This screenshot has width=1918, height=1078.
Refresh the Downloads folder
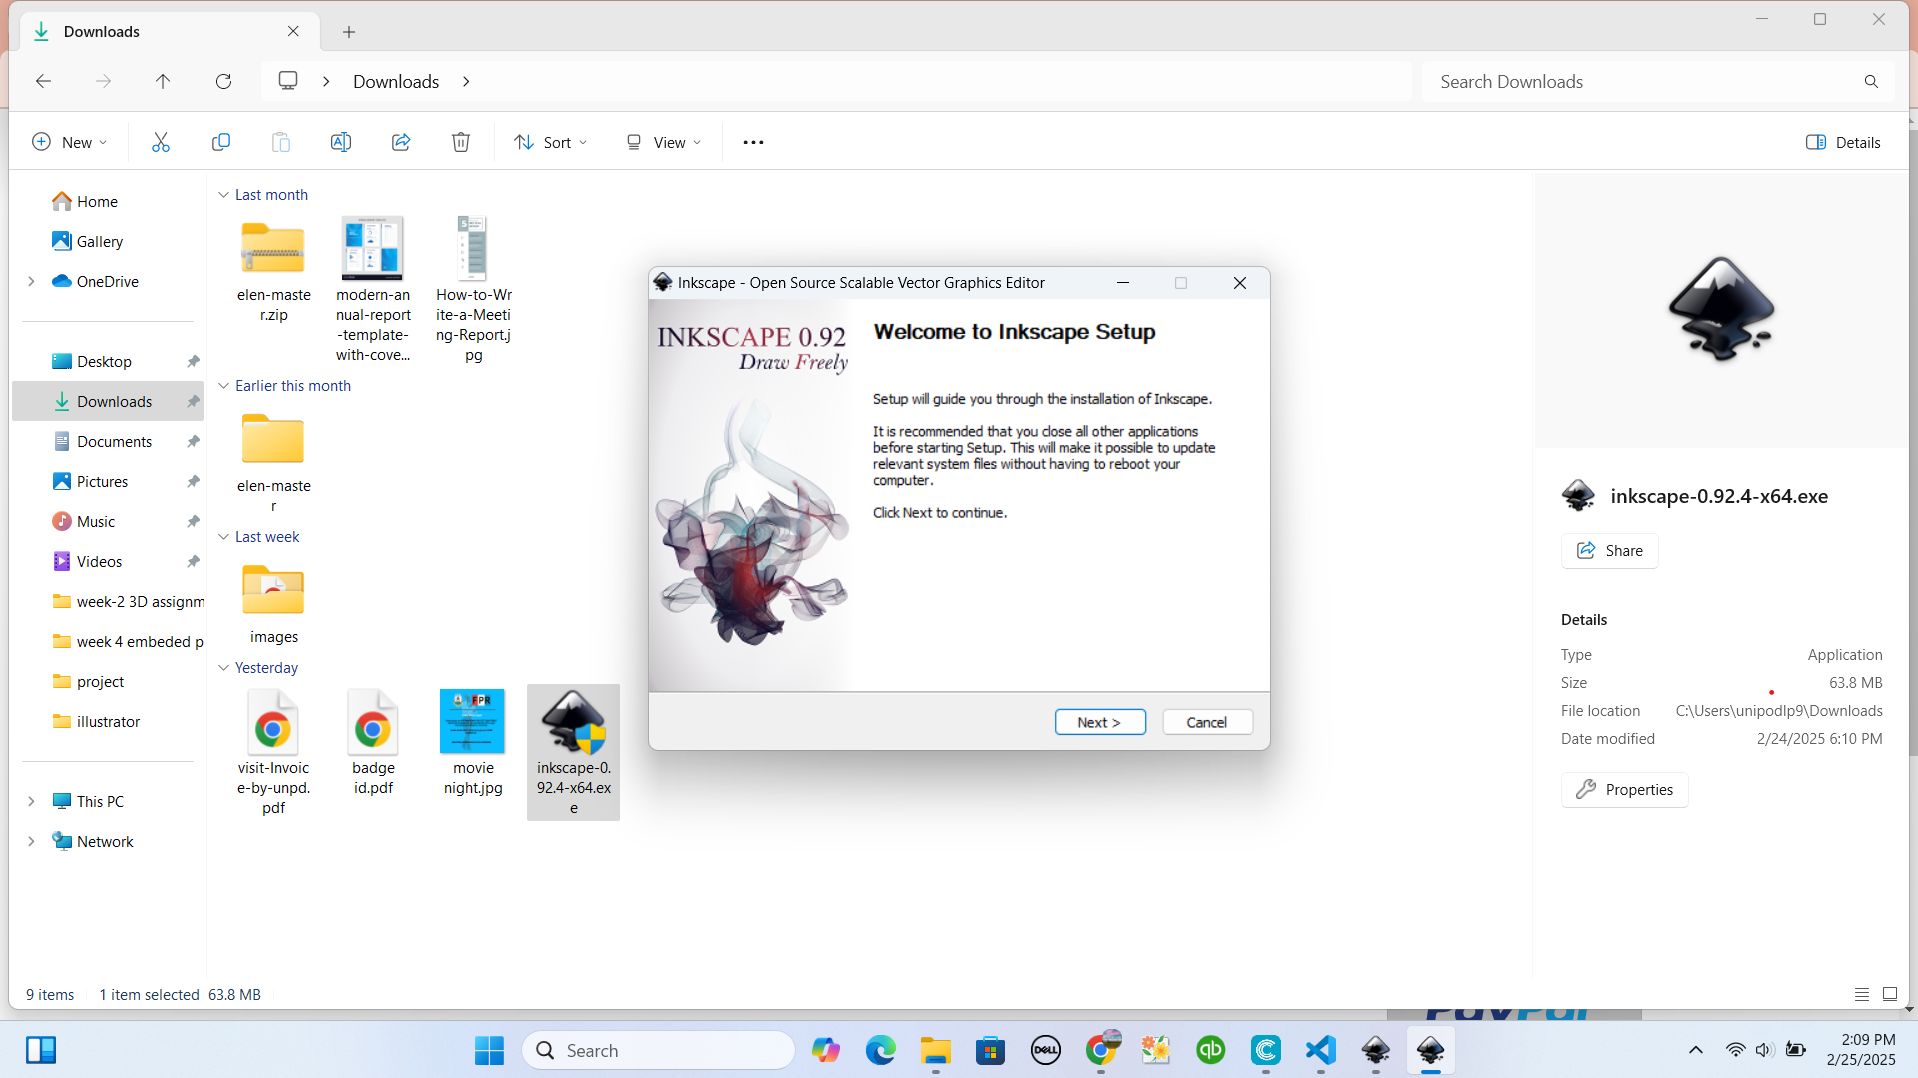coord(224,81)
